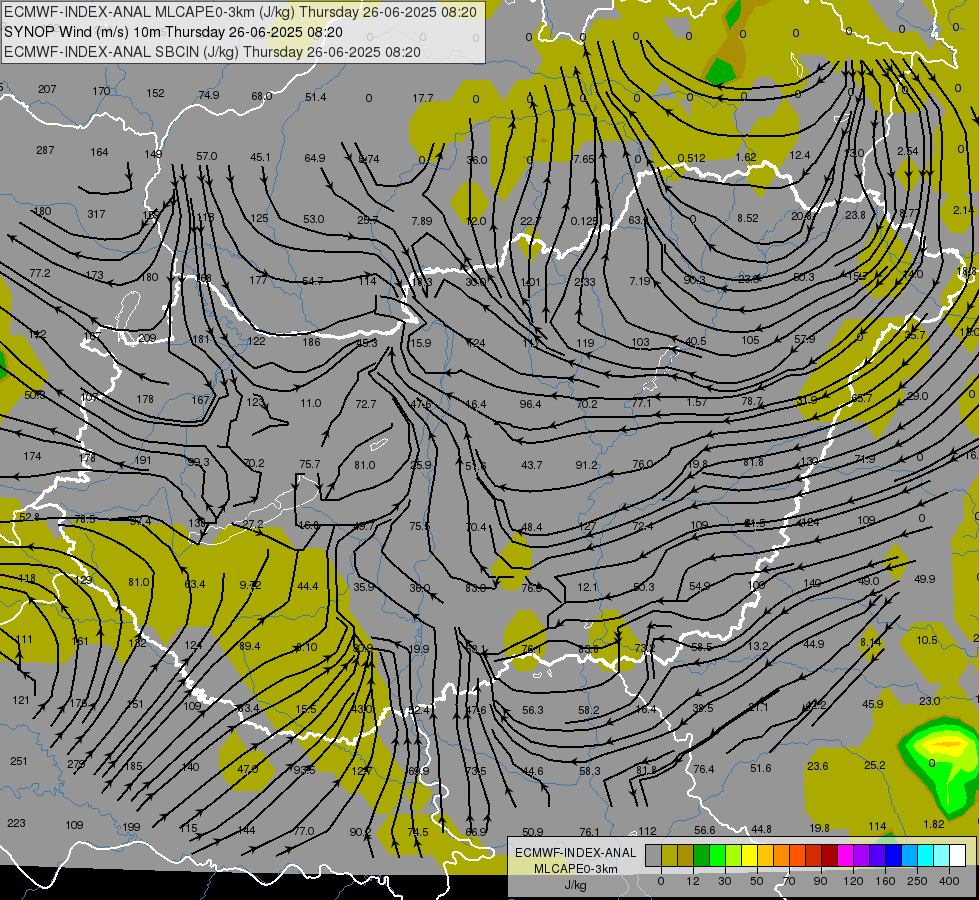The height and width of the screenshot is (900, 979).
Task: Click the map value "89.4"
Action: tap(249, 646)
